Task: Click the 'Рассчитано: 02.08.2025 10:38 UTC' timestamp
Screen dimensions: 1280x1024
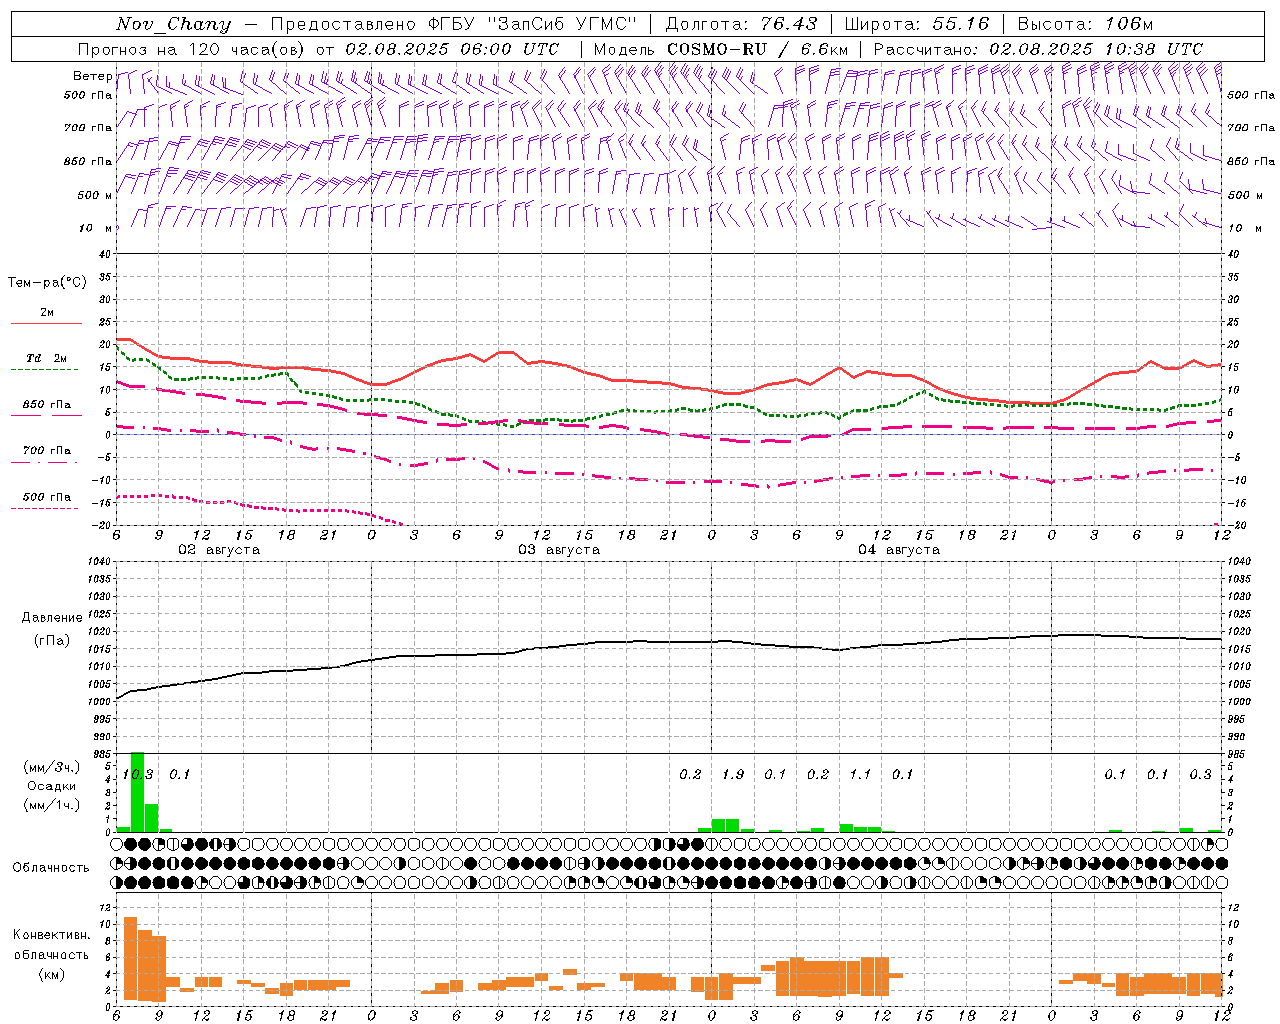Action: tap(1038, 49)
